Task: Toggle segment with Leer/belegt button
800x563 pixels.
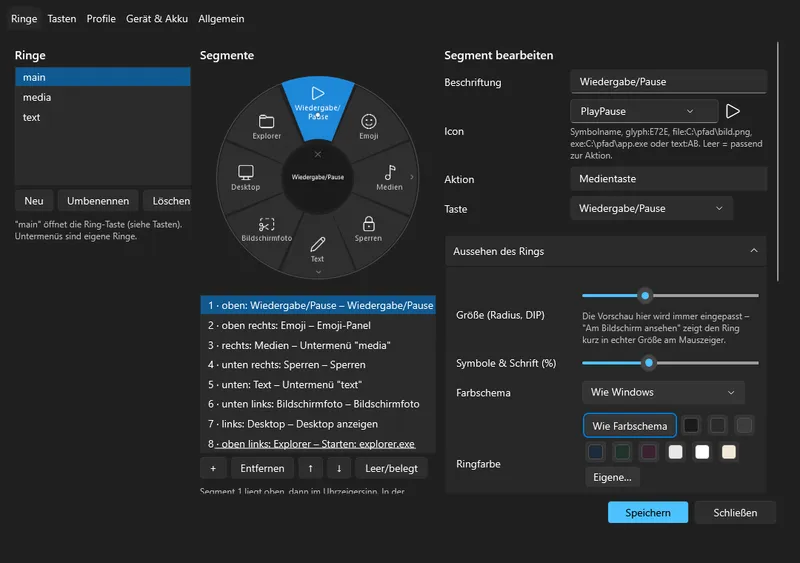Action: tap(391, 468)
